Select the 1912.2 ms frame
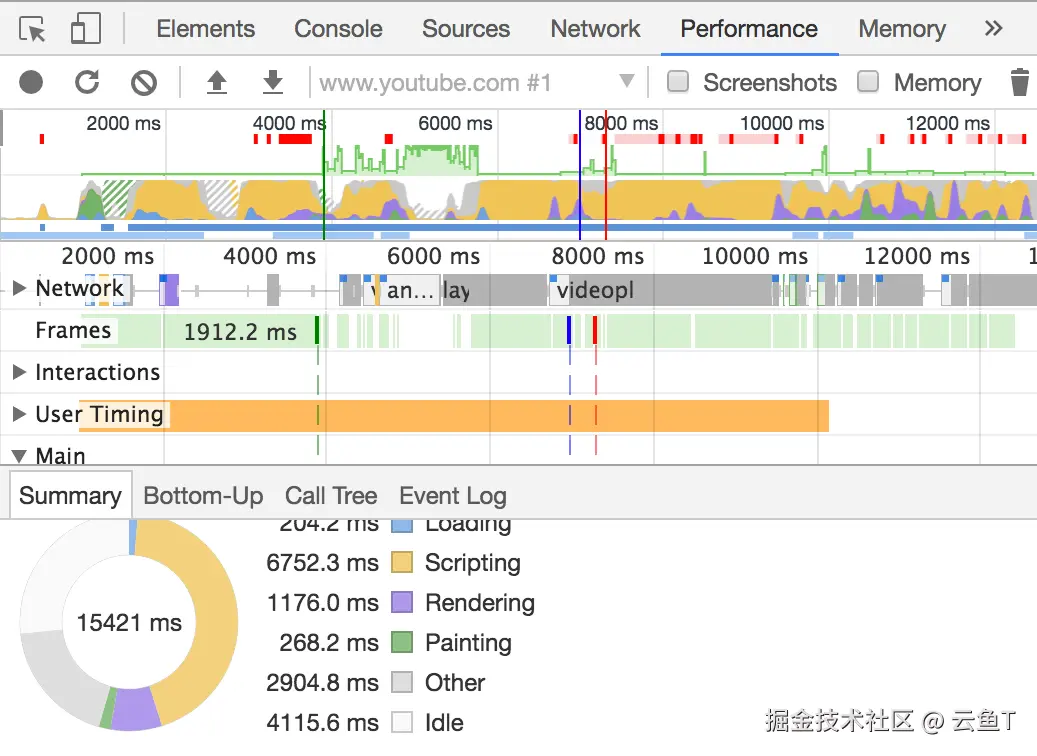The width and height of the screenshot is (1037, 756). pos(240,331)
